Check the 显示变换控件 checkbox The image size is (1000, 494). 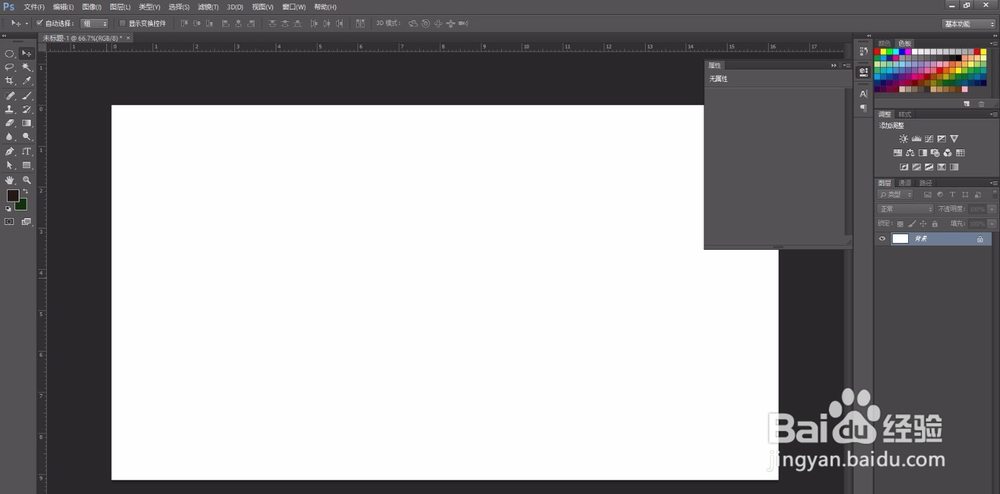122,24
